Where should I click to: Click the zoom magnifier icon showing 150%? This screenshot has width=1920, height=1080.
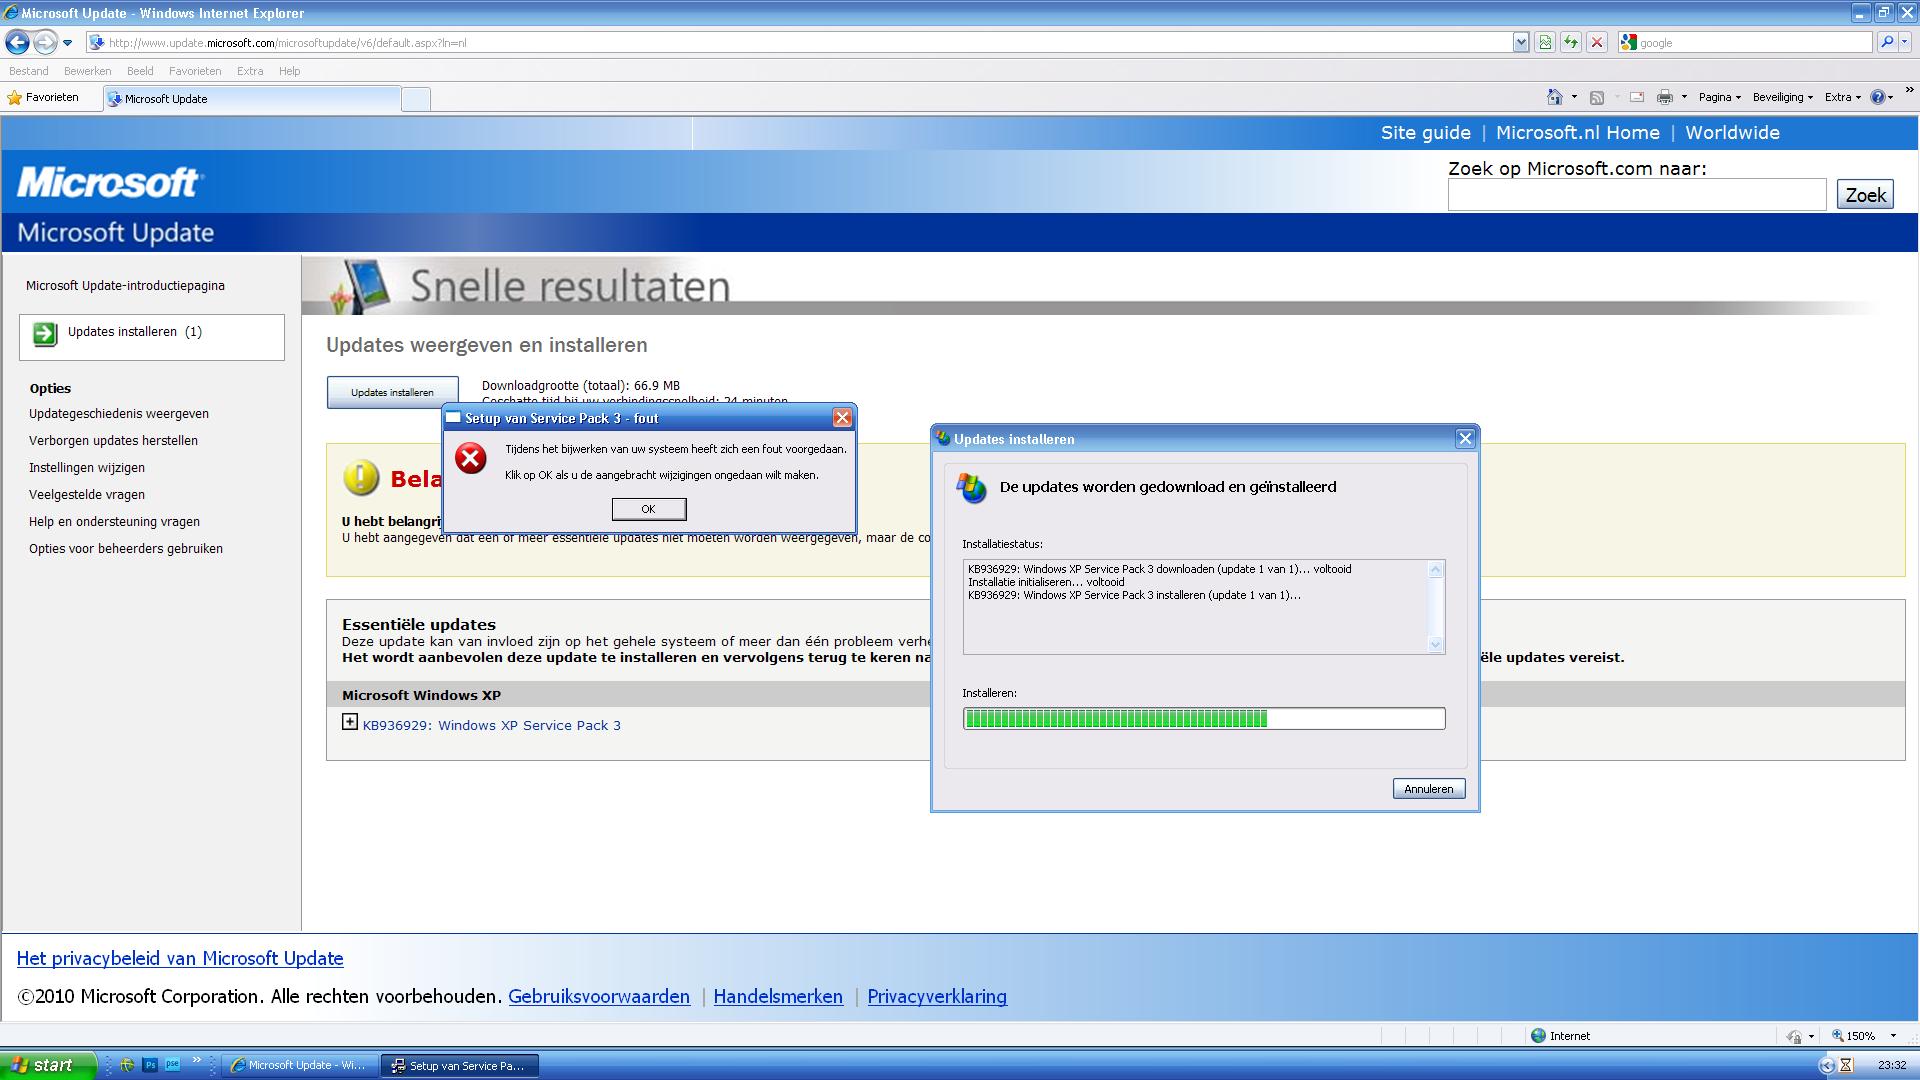1837,1036
